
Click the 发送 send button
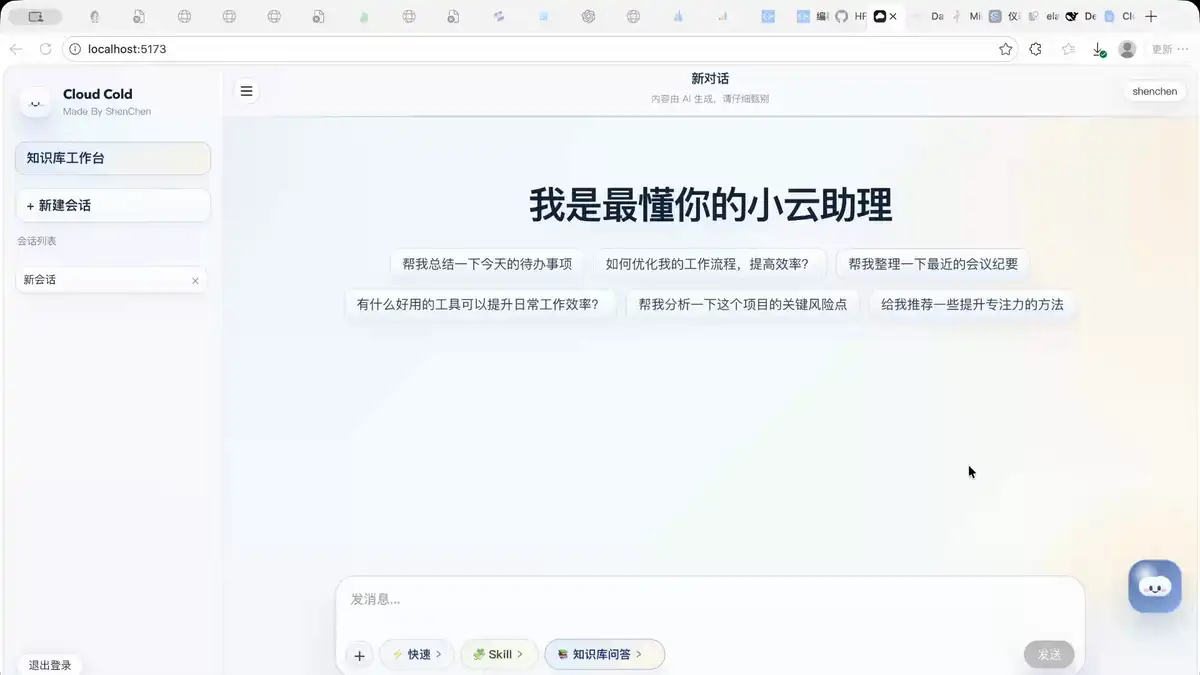click(x=1049, y=655)
